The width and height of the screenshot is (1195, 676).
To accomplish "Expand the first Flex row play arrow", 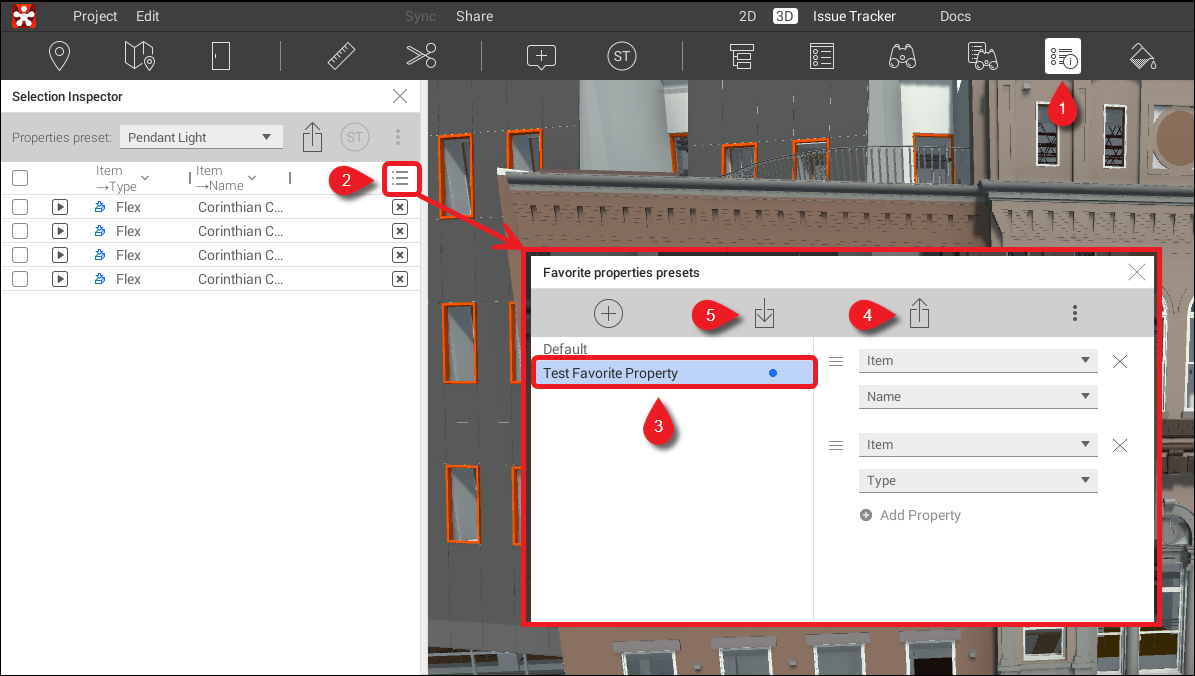I will [60, 207].
